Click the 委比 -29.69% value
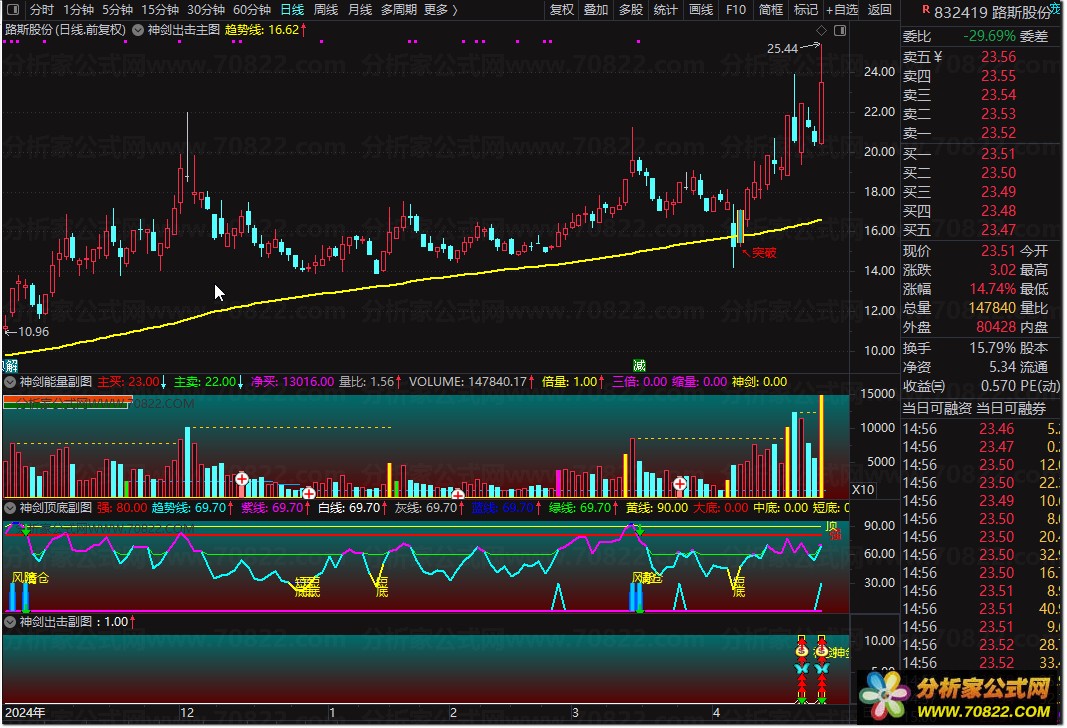 click(989, 36)
